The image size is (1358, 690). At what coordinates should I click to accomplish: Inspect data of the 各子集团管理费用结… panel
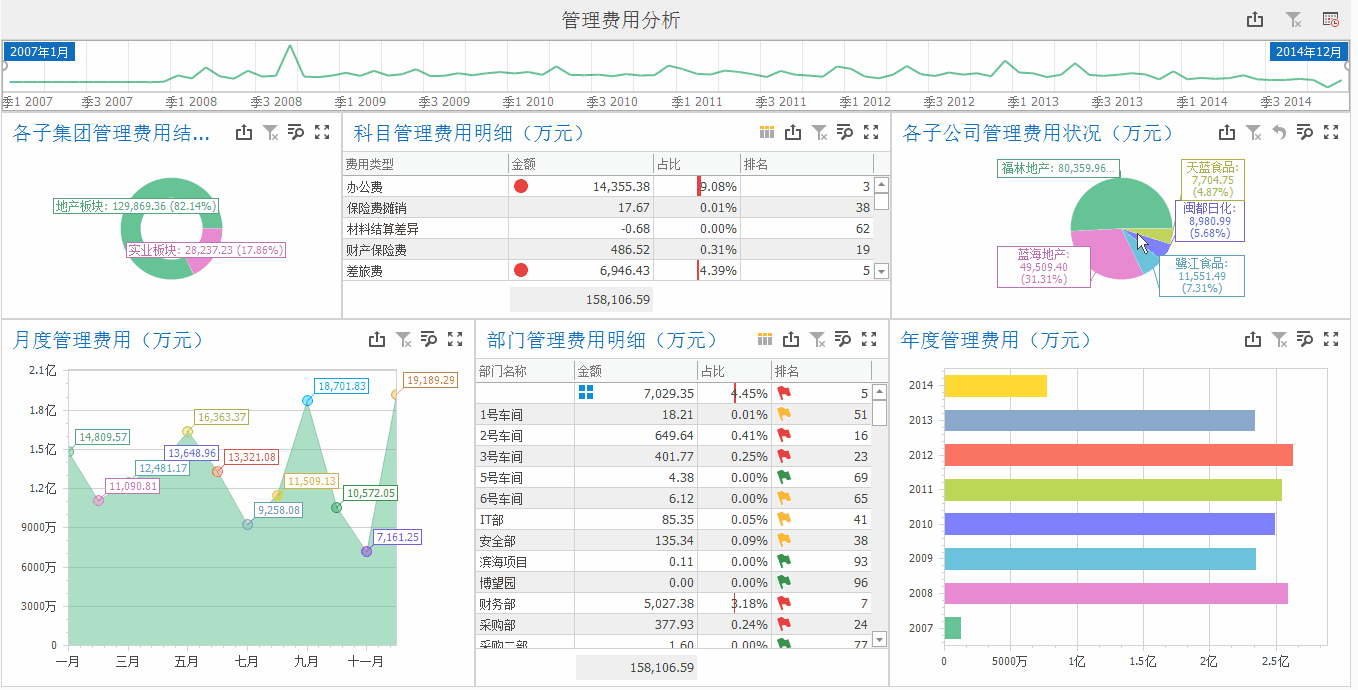click(x=296, y=132)
